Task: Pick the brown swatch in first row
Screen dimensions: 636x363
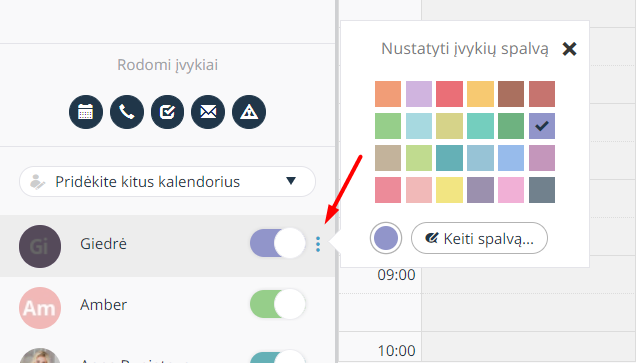Action: [x=511, y=94]
